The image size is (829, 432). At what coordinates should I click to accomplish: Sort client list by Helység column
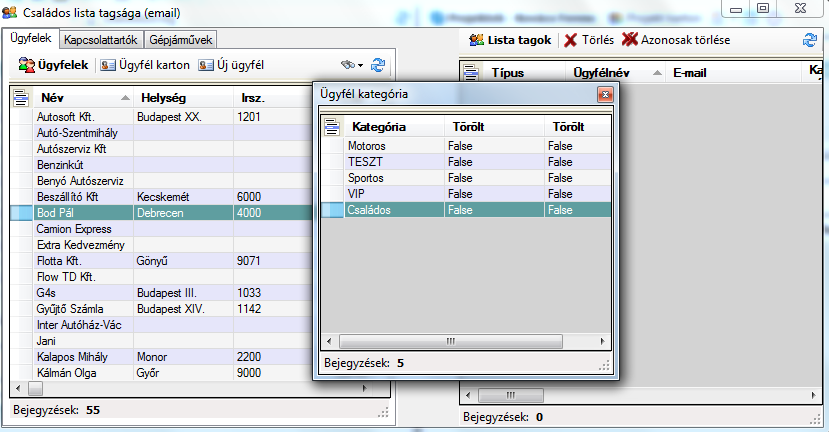pos(183,98)
